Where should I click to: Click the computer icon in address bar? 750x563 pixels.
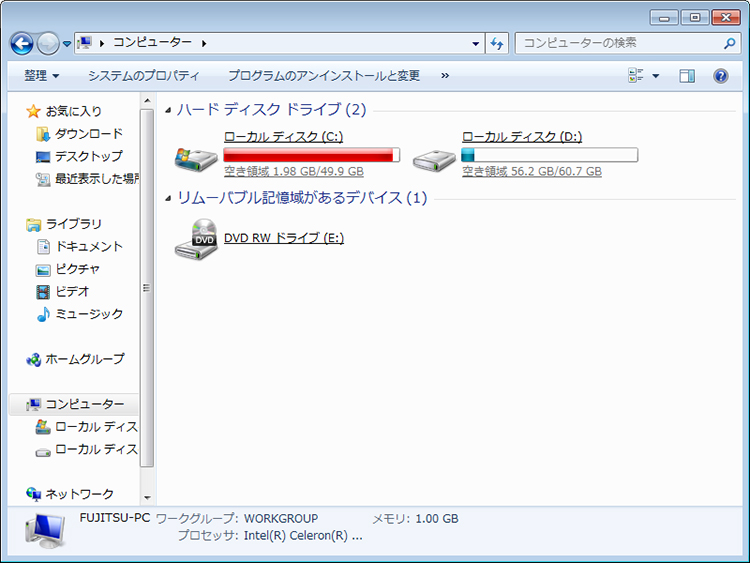tap(85, 43)
